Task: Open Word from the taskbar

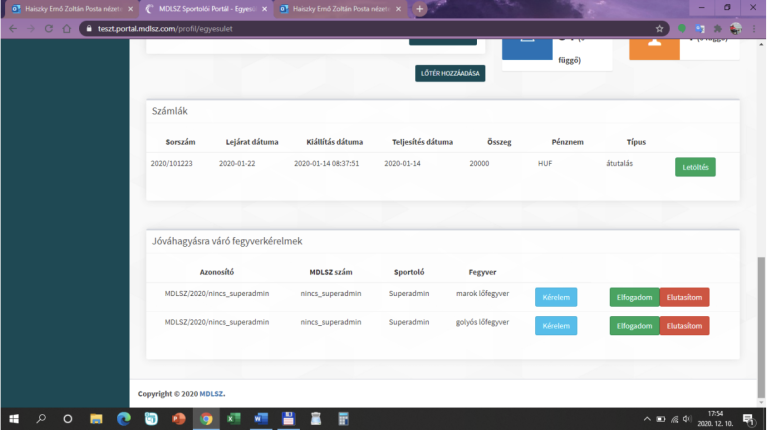Action: point(260,418)
